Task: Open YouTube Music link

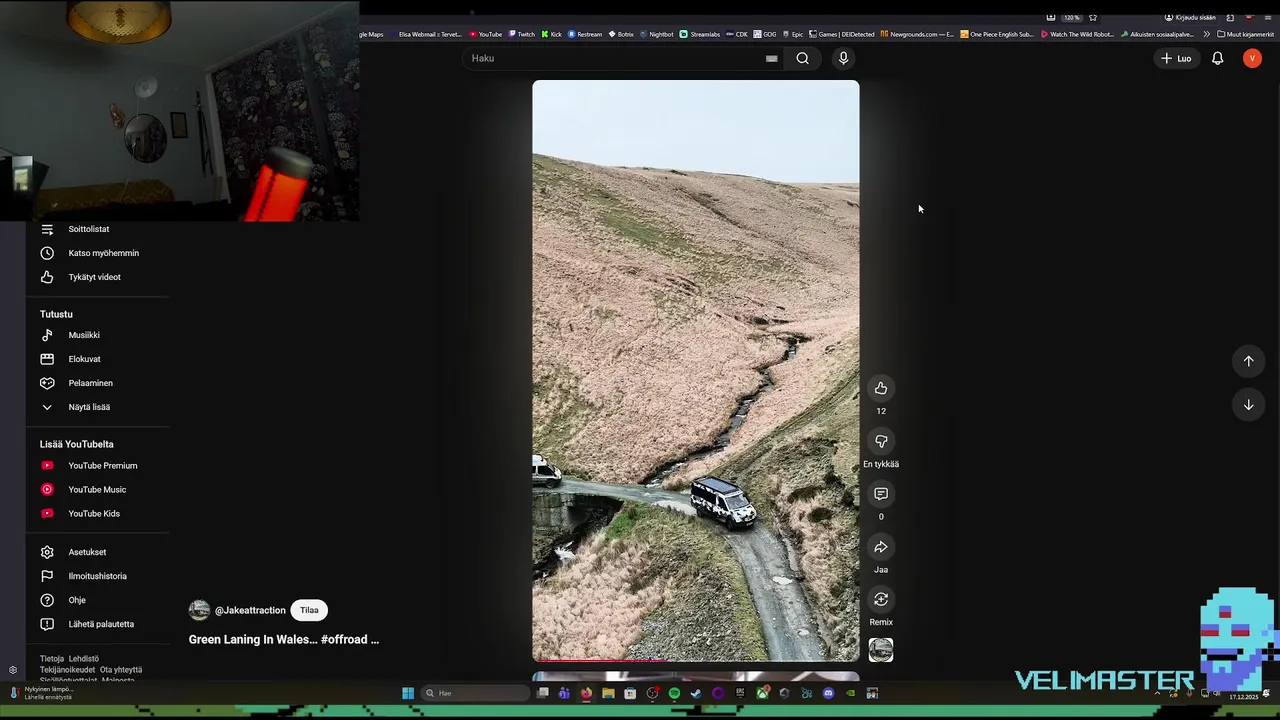Action: (x=97, y=489)
